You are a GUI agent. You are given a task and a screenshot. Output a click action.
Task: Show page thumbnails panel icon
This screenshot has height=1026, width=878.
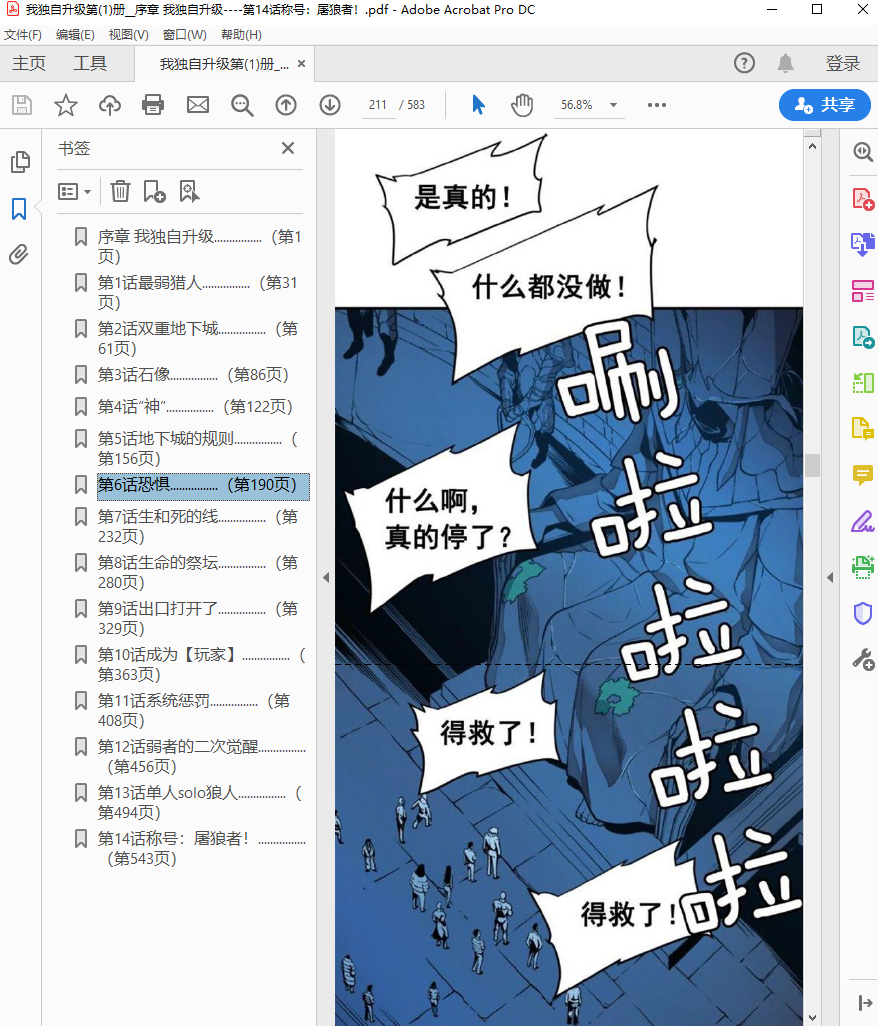(20, 162)
